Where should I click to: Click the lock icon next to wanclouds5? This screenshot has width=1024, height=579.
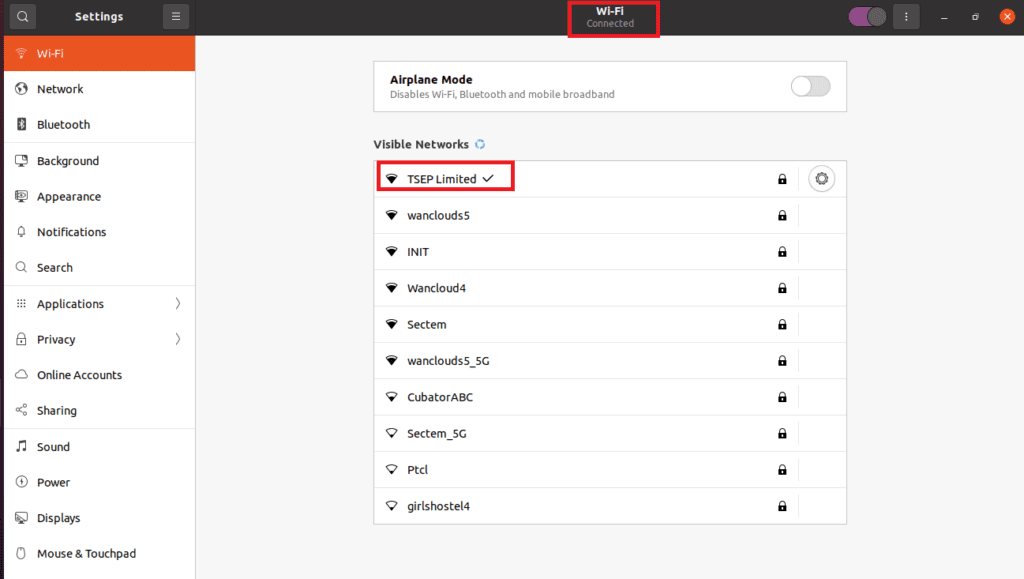pyautogui.click(x=782, y=215)
